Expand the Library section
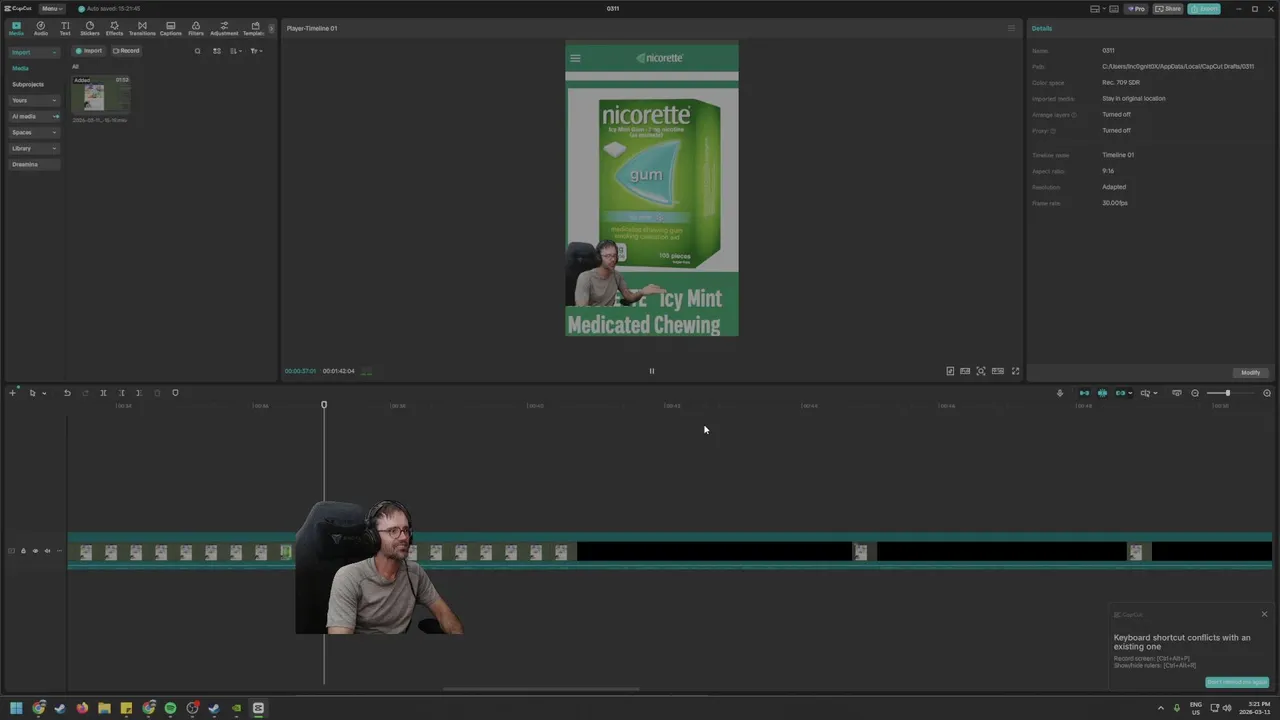The height and width of the screenshot is (720, 1280). click(x=34, y=148)
